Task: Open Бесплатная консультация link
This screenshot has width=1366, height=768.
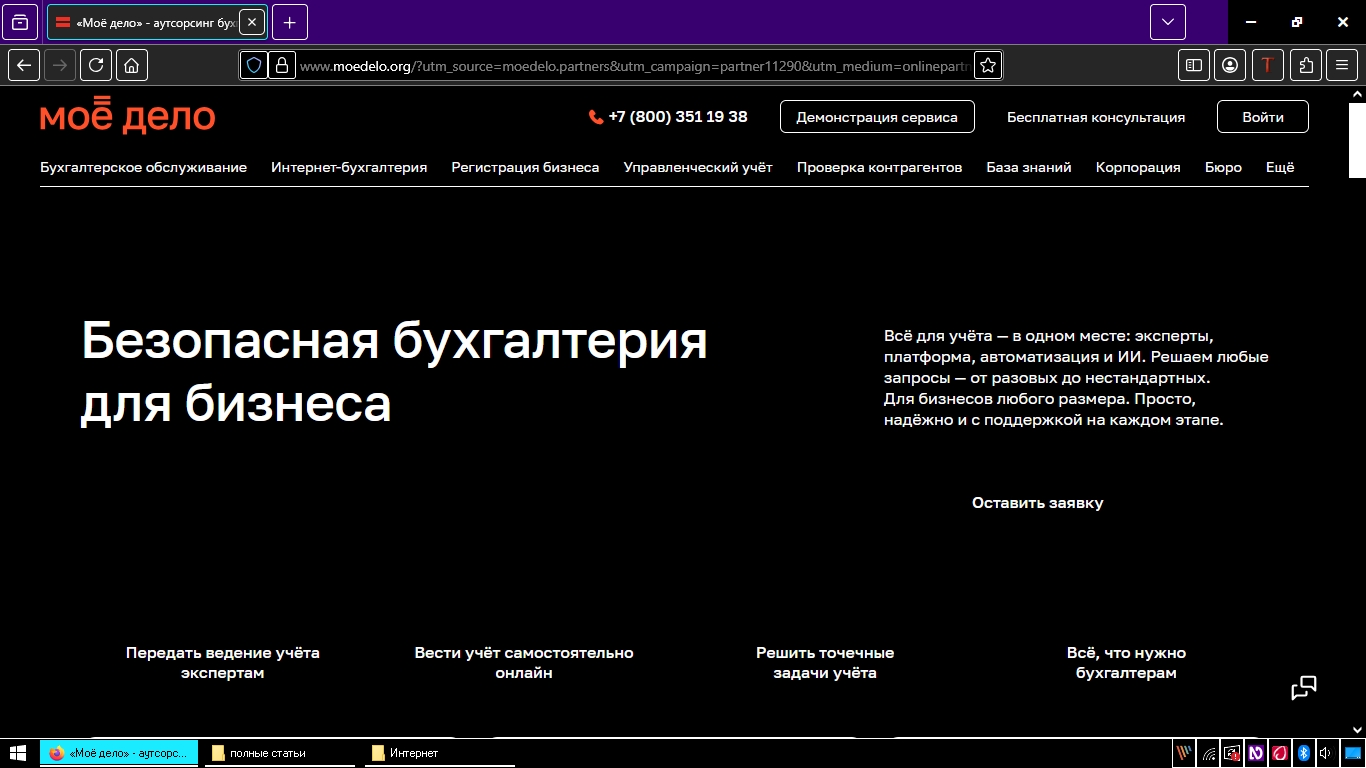Action: (1096, 117)
